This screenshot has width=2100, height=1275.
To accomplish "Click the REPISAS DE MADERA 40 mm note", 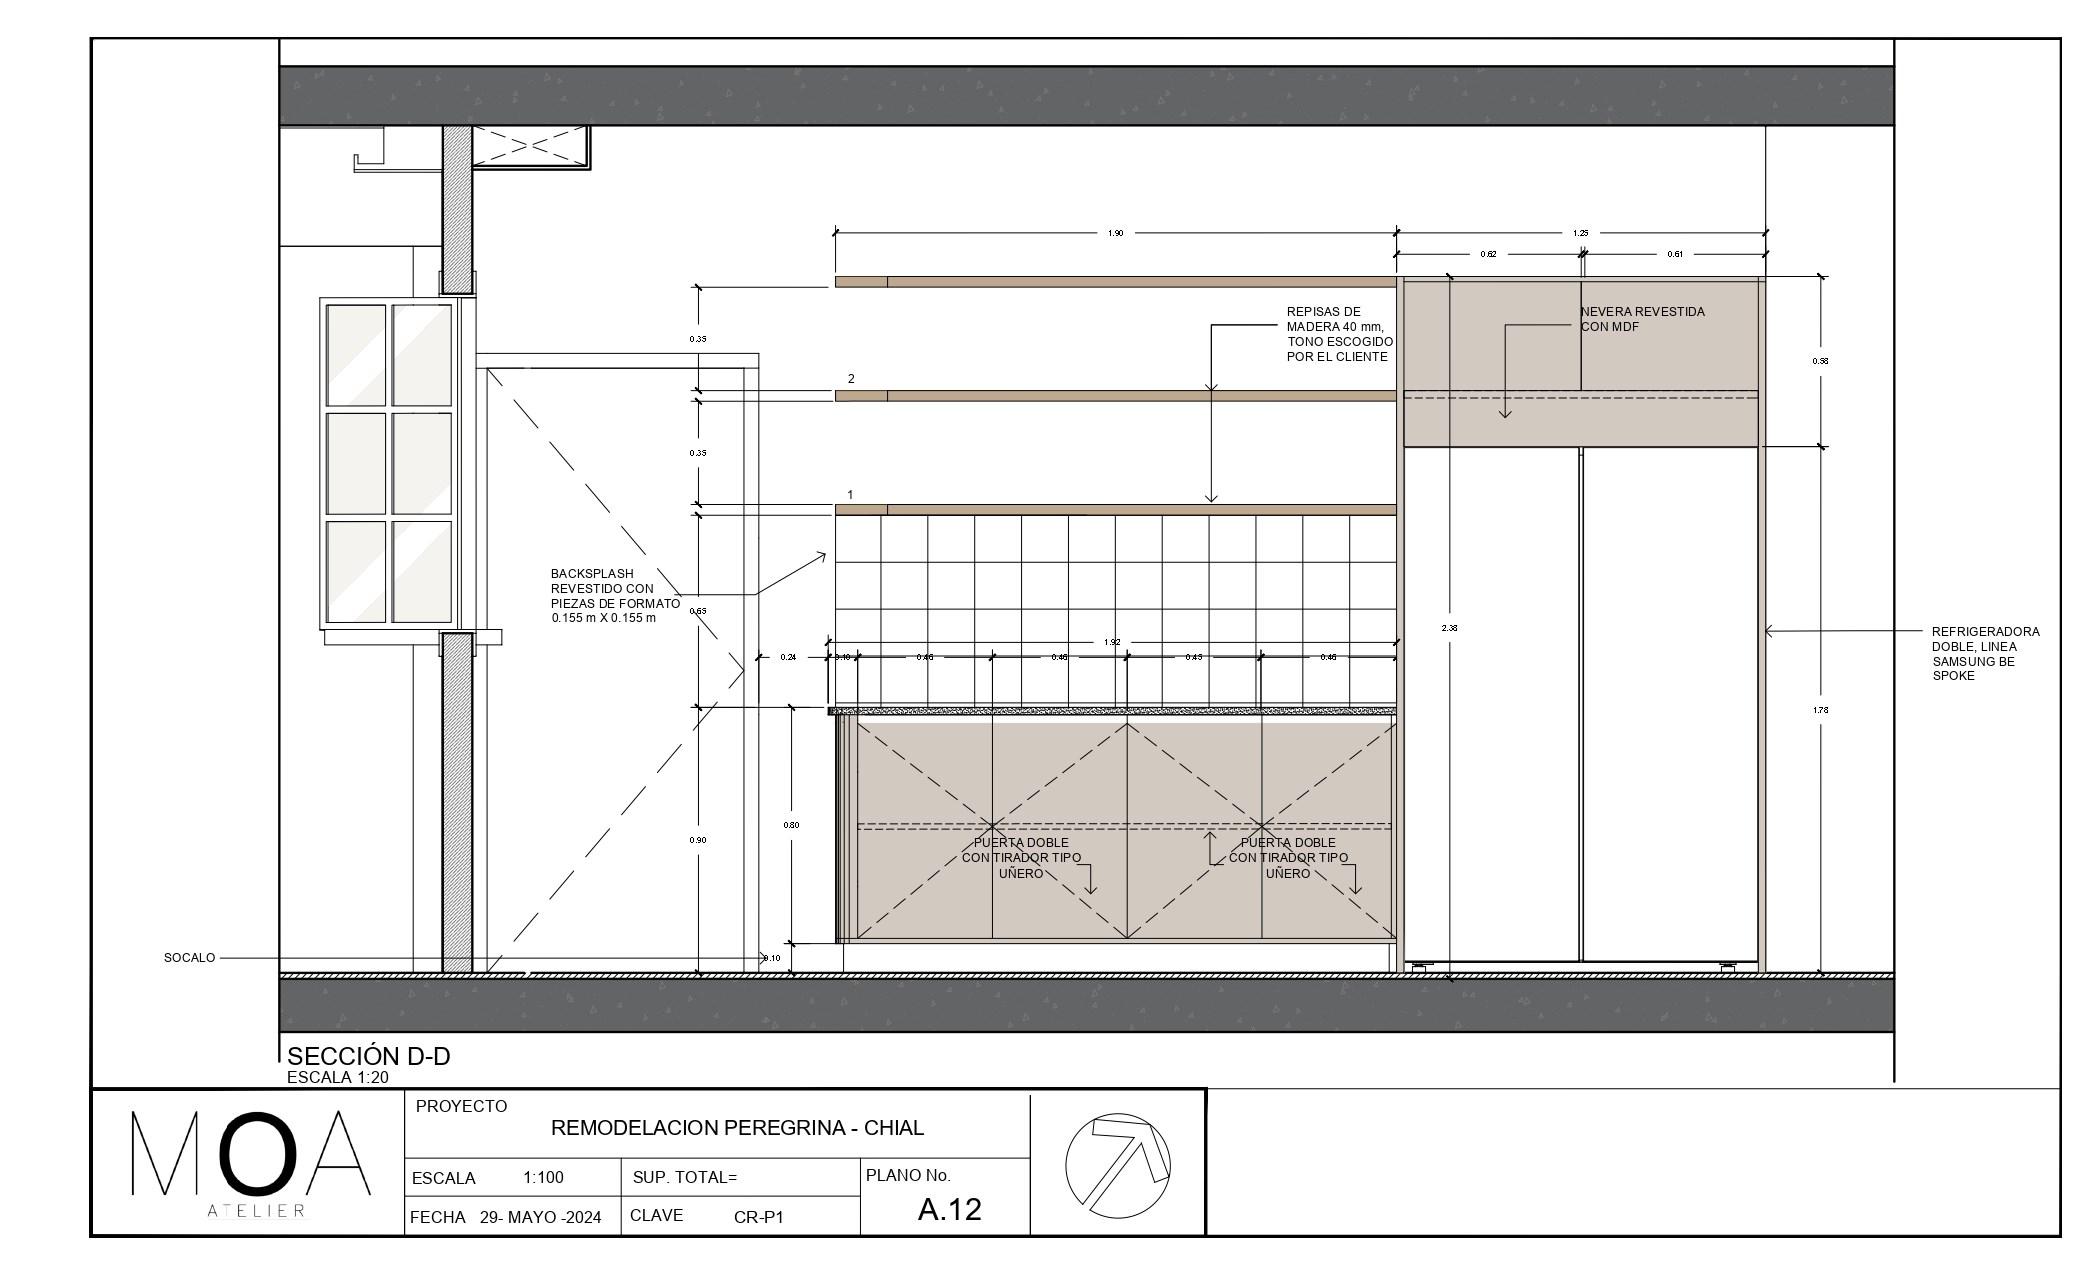I will pos(1339,334).
